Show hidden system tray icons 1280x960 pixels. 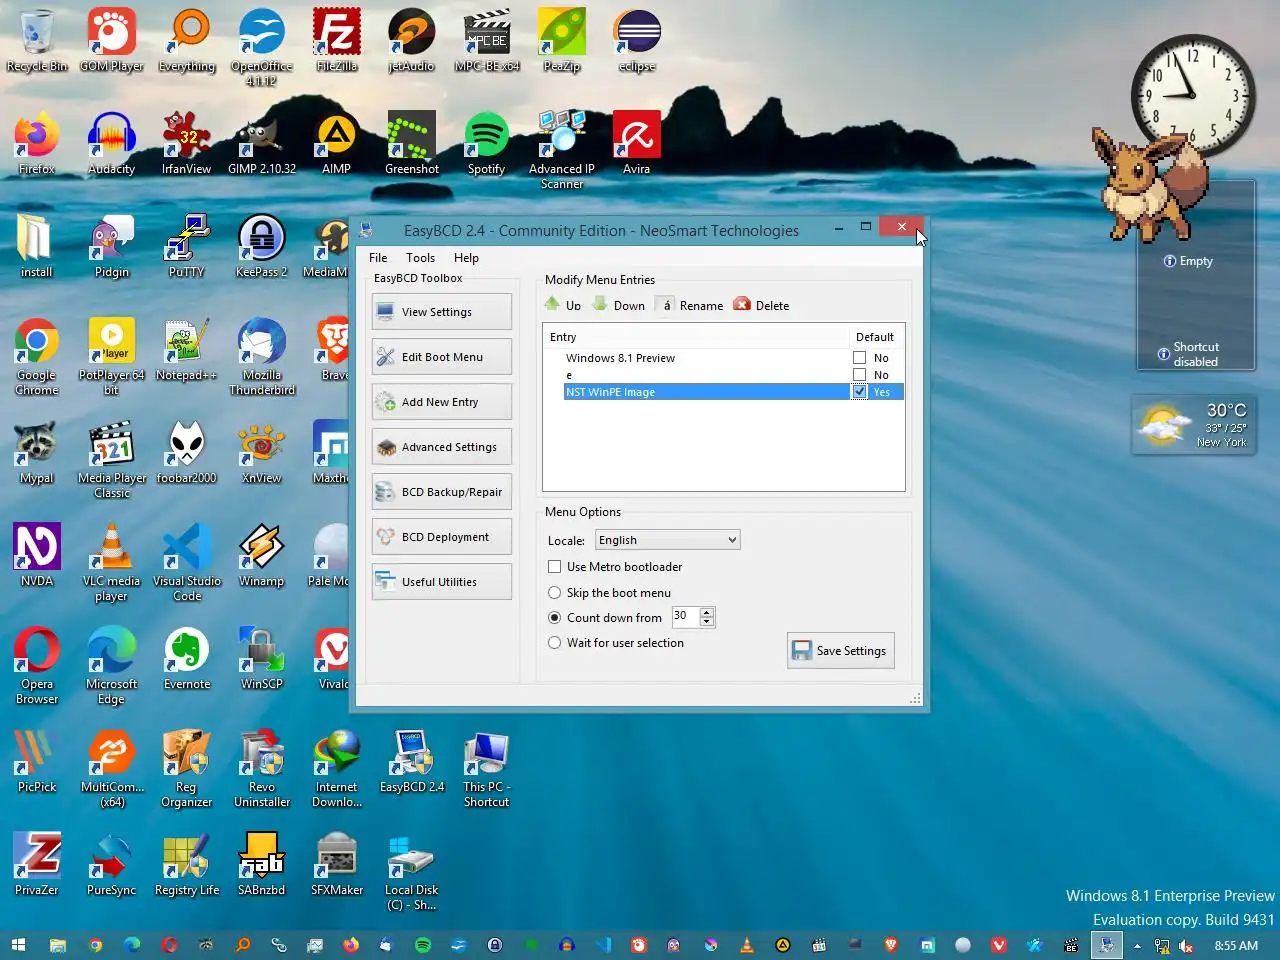[1137, 946]
